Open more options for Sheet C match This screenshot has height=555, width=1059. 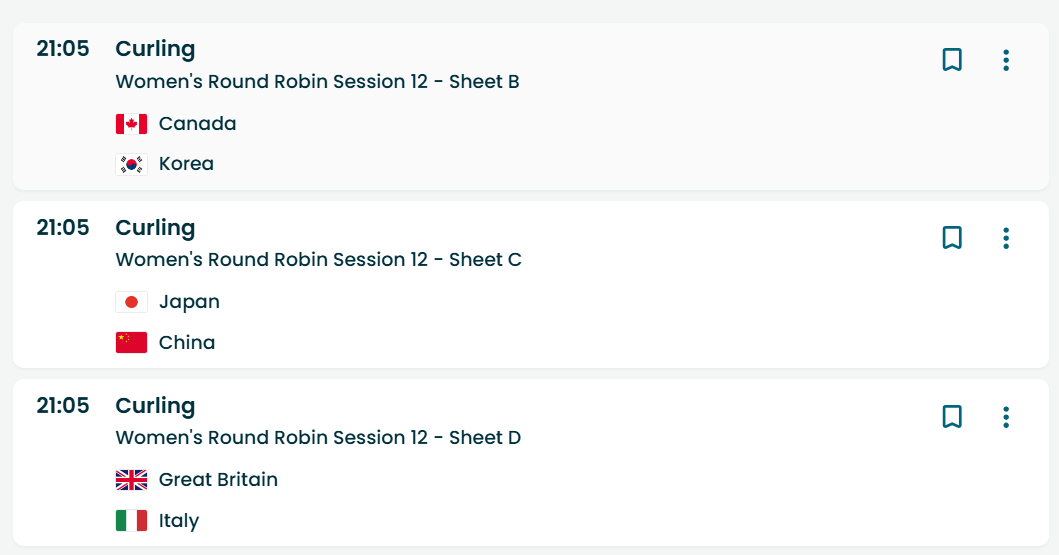pyautogui.click(x=1006, y=238)
